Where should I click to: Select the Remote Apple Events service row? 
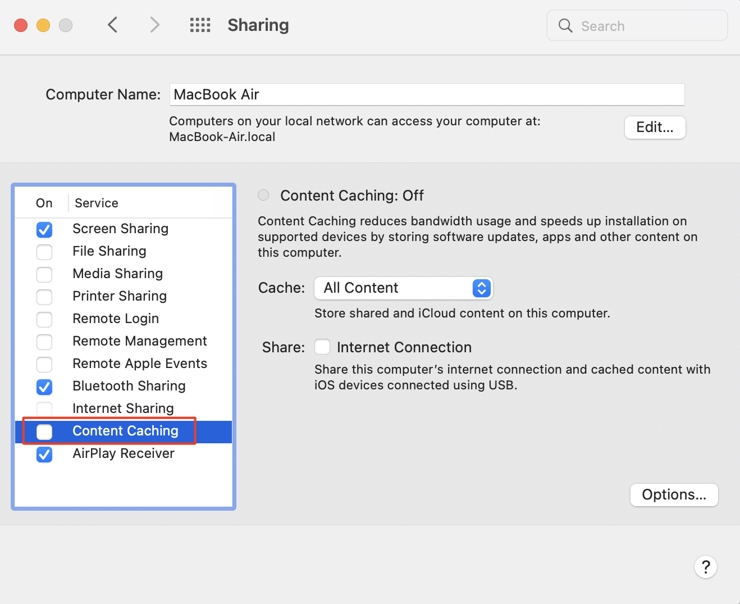(x=123, y=363)
